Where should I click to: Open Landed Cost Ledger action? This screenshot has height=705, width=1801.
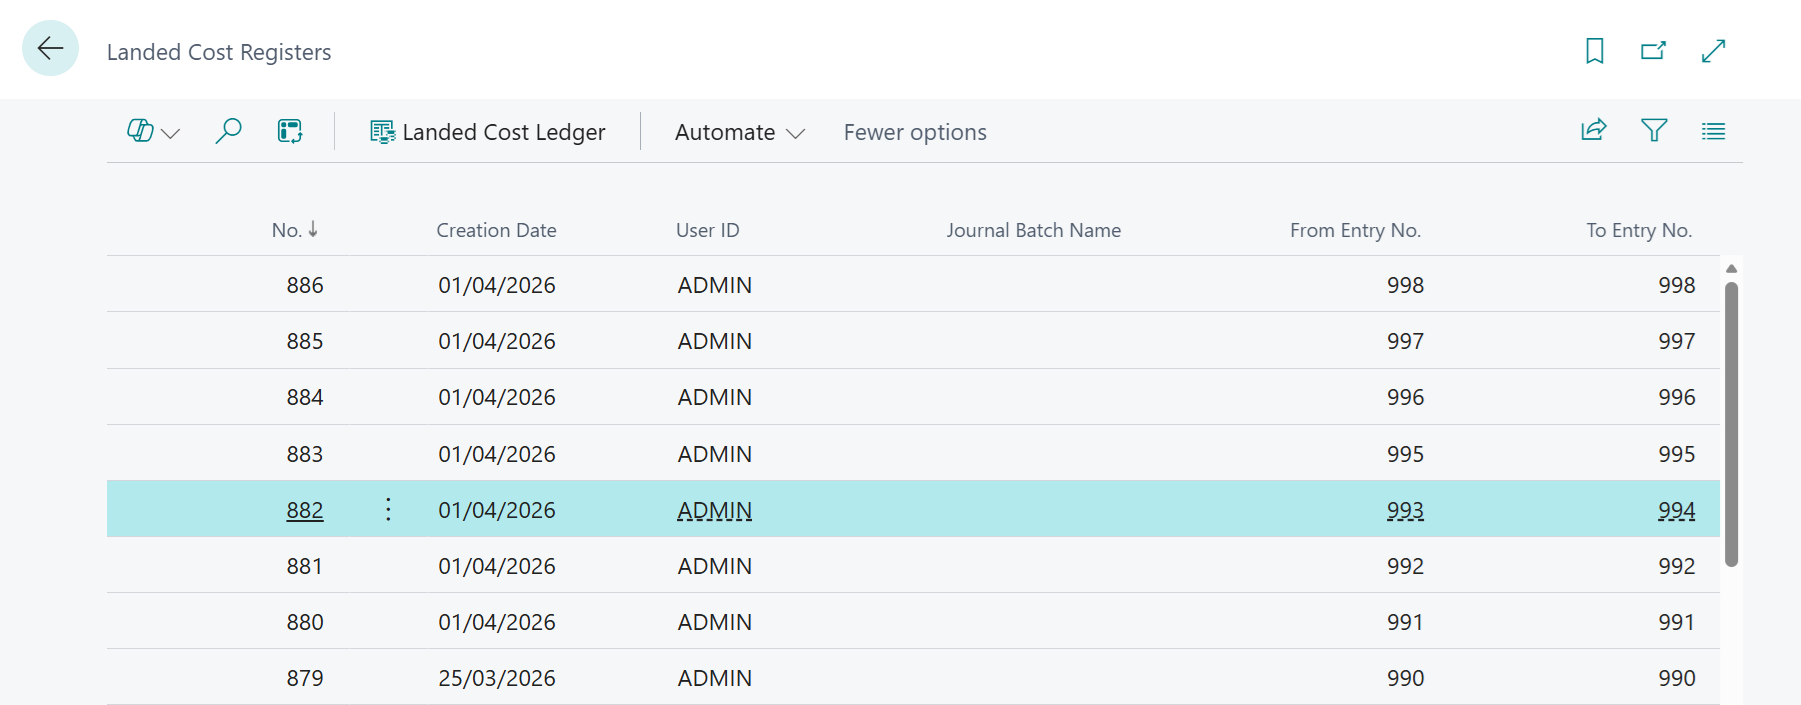click(488, 132)
